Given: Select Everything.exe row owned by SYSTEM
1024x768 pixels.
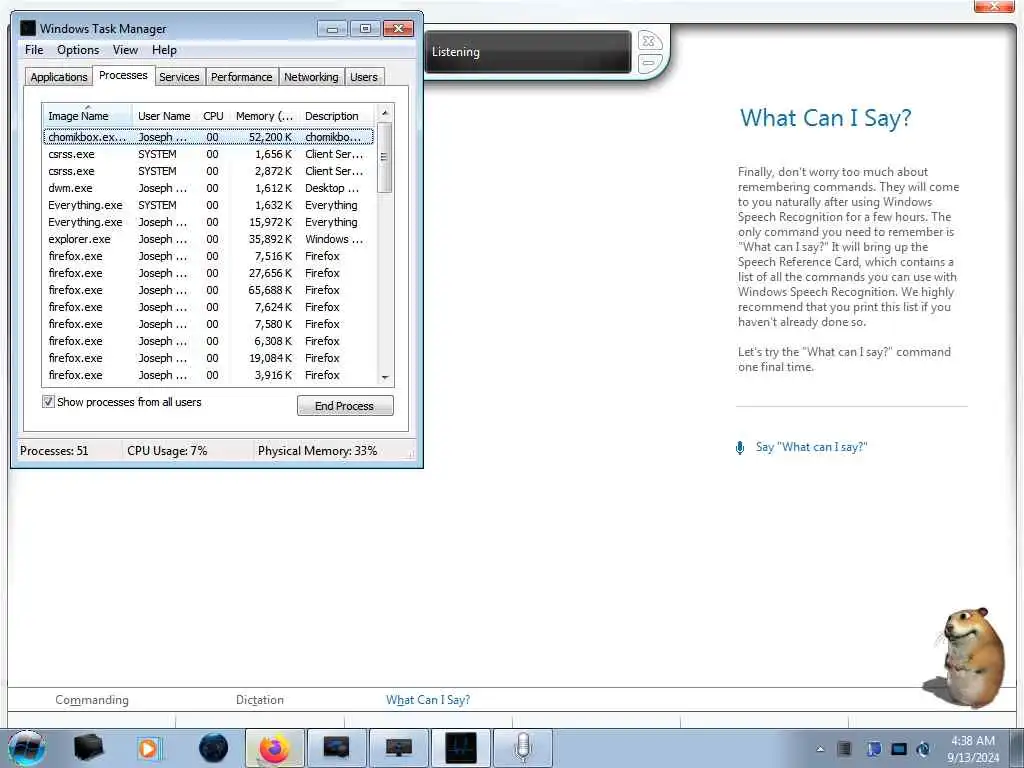Looking at the screenshot, I should click(x=208, y=205).
